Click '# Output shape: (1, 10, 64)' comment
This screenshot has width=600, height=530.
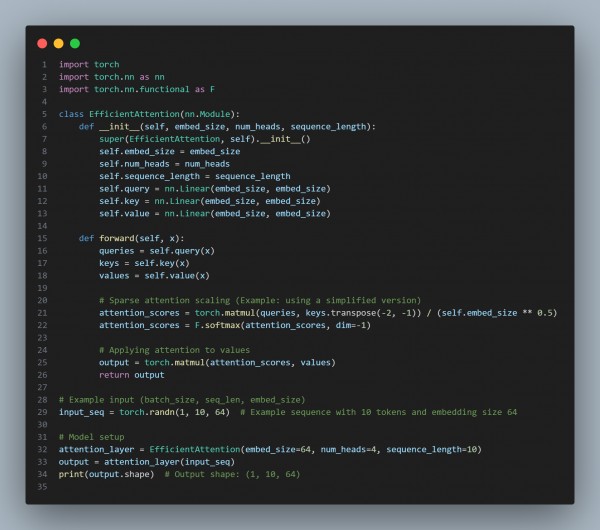[232, 475]
